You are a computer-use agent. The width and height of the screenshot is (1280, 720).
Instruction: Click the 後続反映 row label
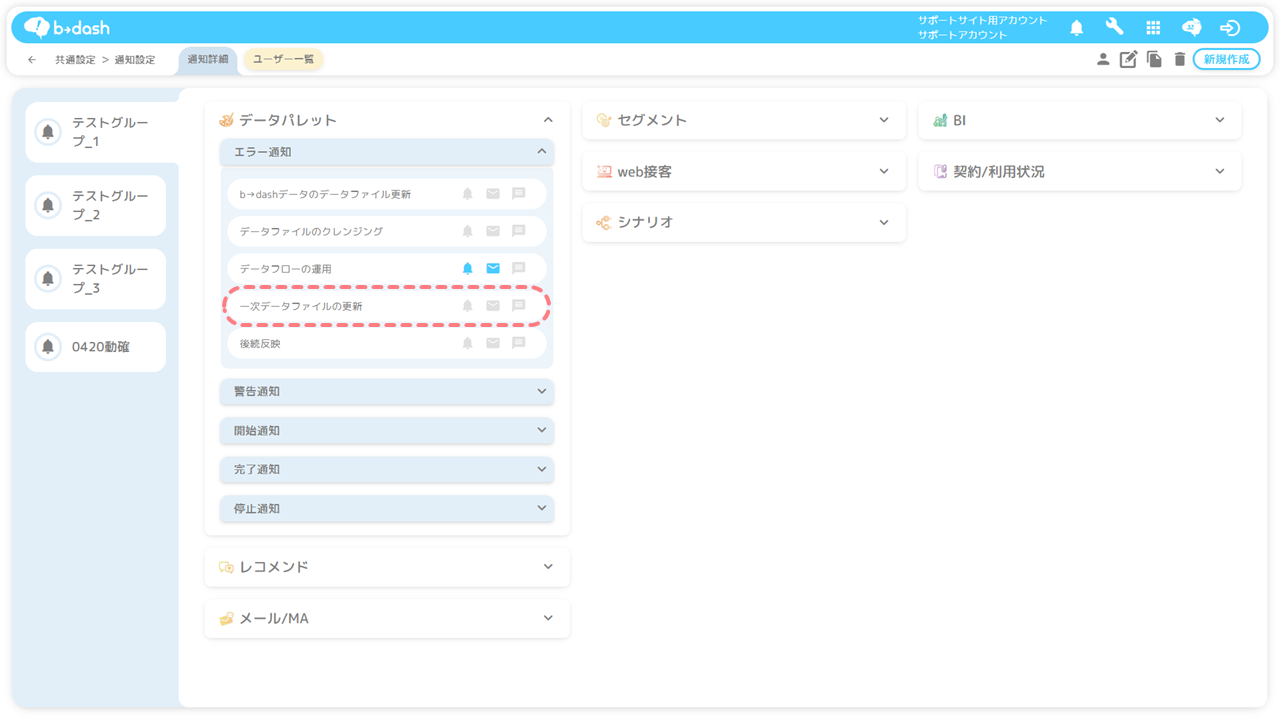click(x=260, y=343)
